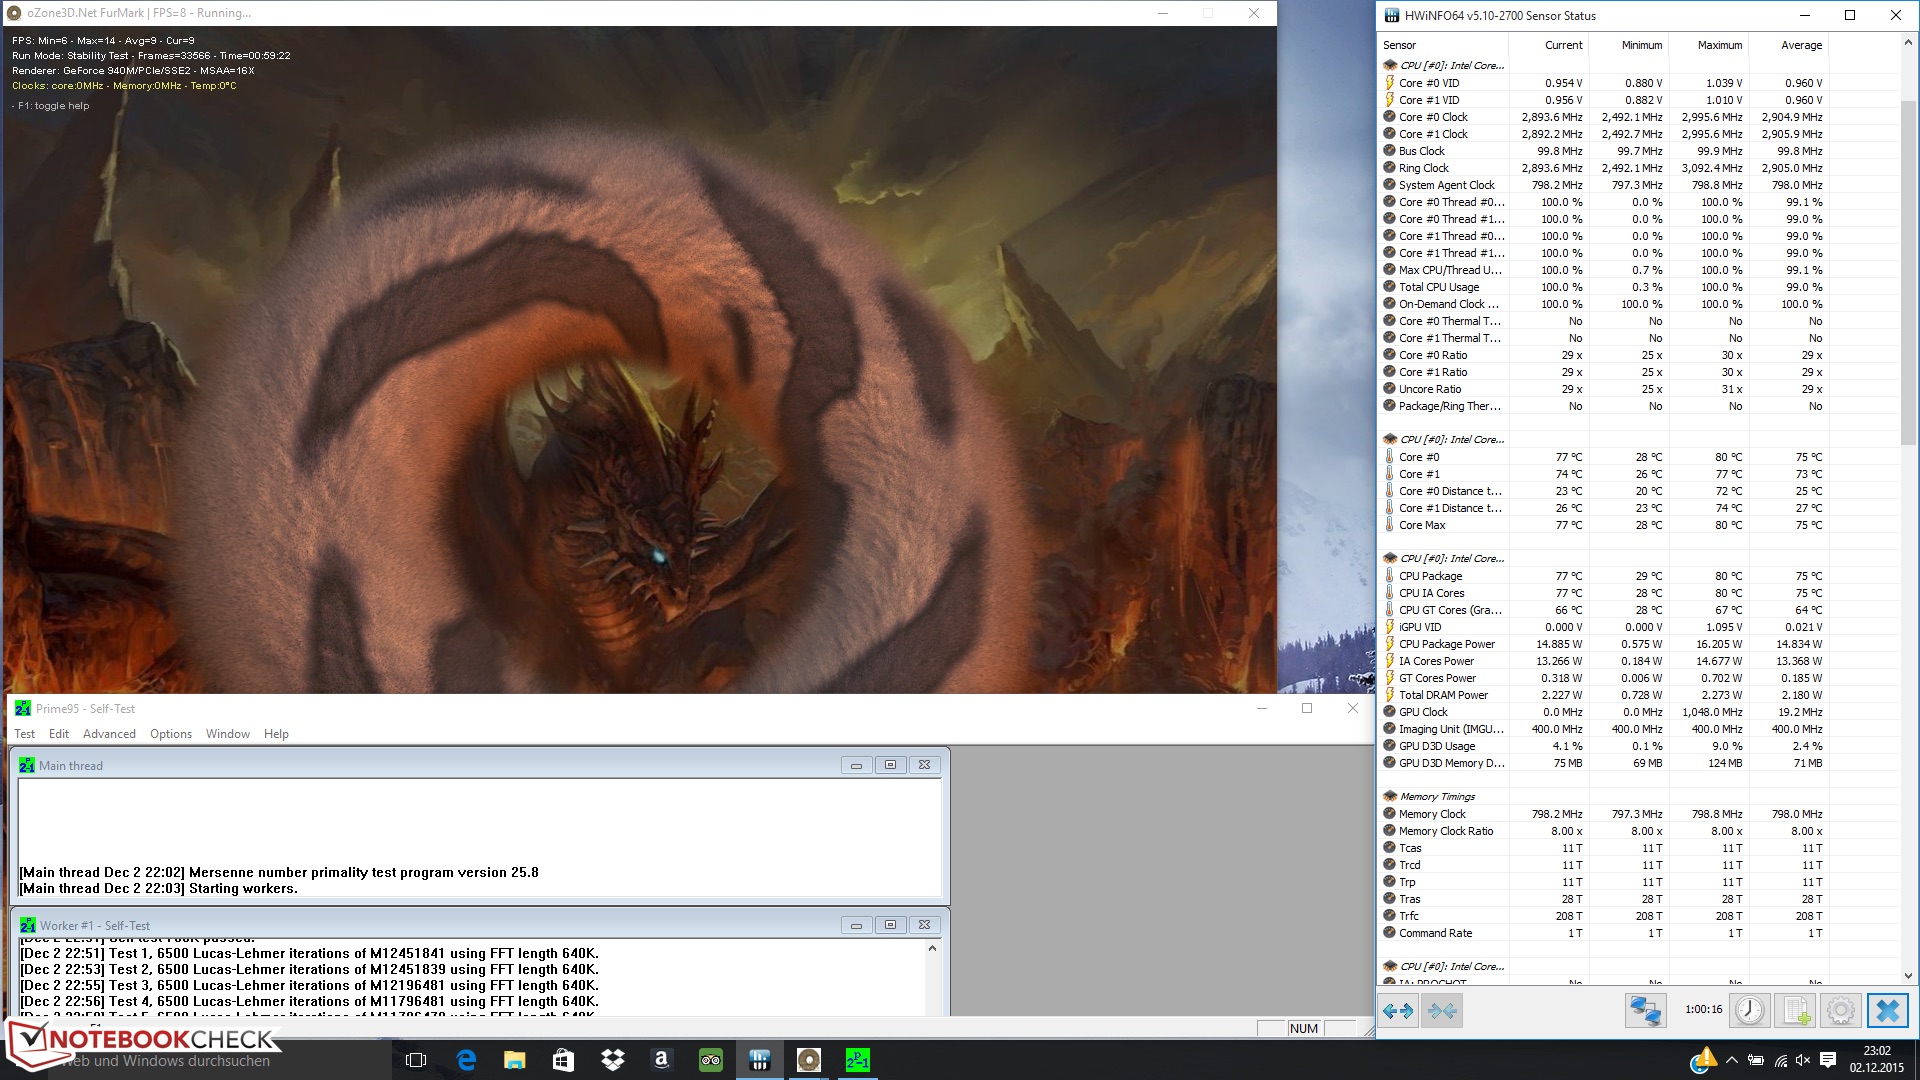Click HWiNFO expand columns arrows button
Viewport: 1920px width, 1080px height.
point(1398,1011)
